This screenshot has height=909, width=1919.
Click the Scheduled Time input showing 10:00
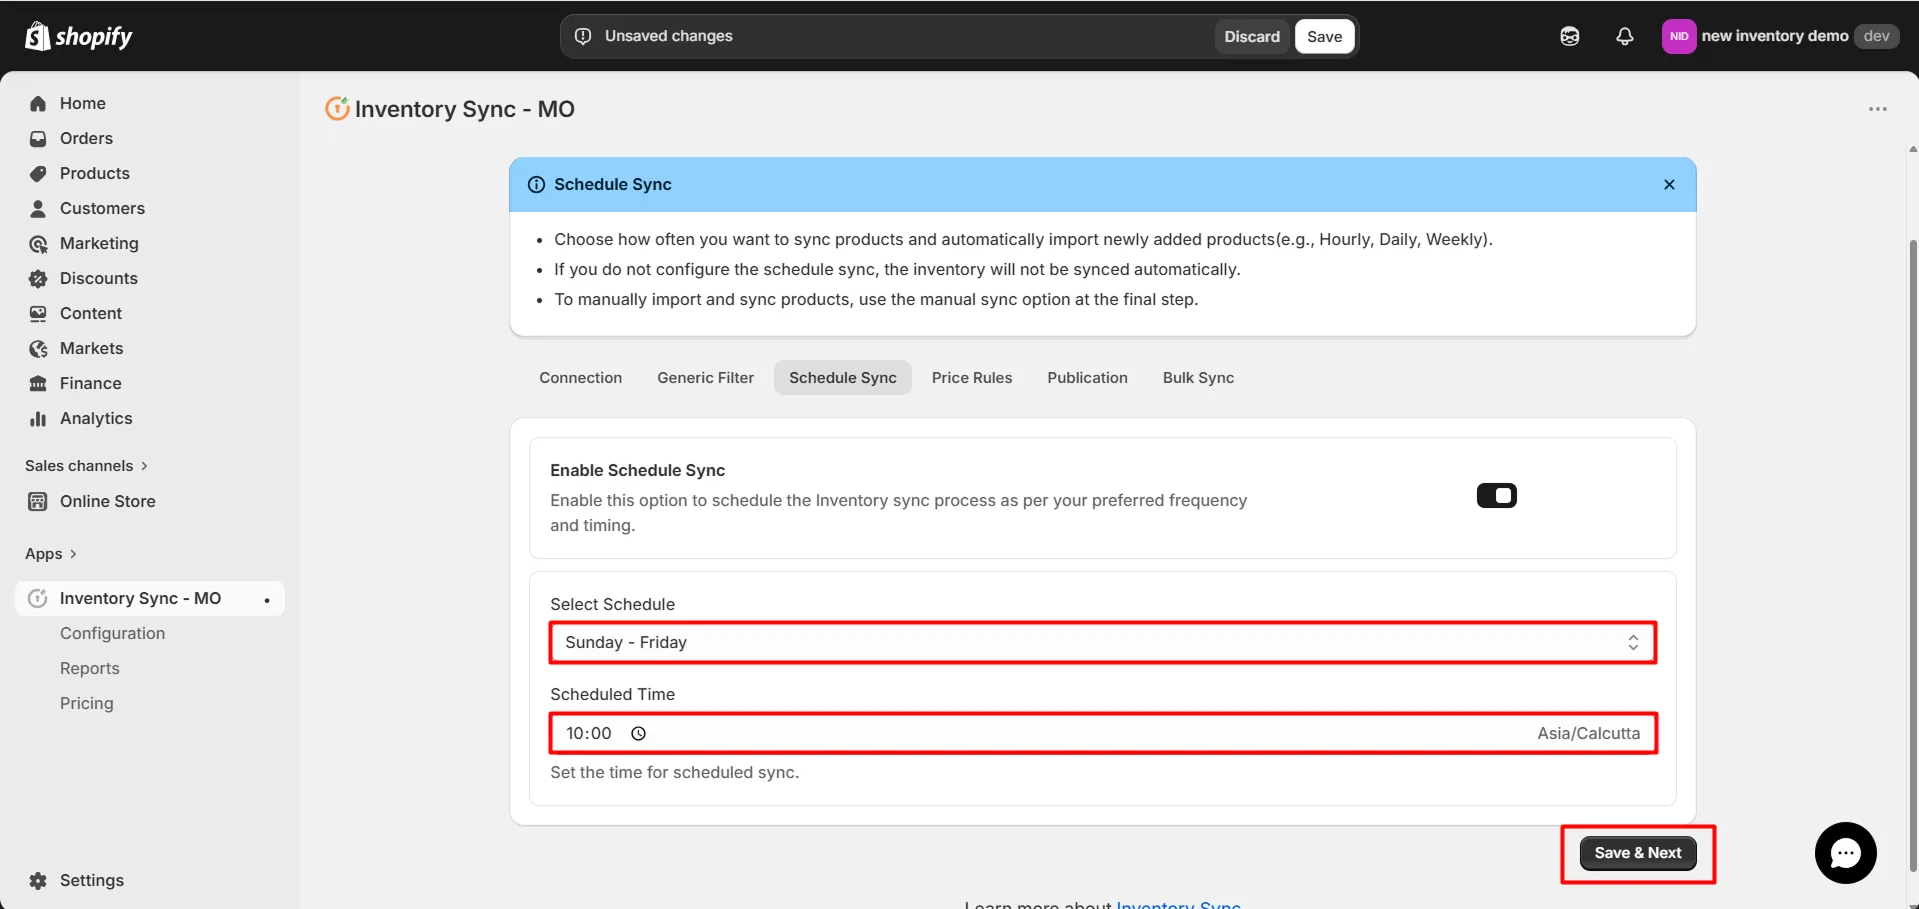point(588,733)
